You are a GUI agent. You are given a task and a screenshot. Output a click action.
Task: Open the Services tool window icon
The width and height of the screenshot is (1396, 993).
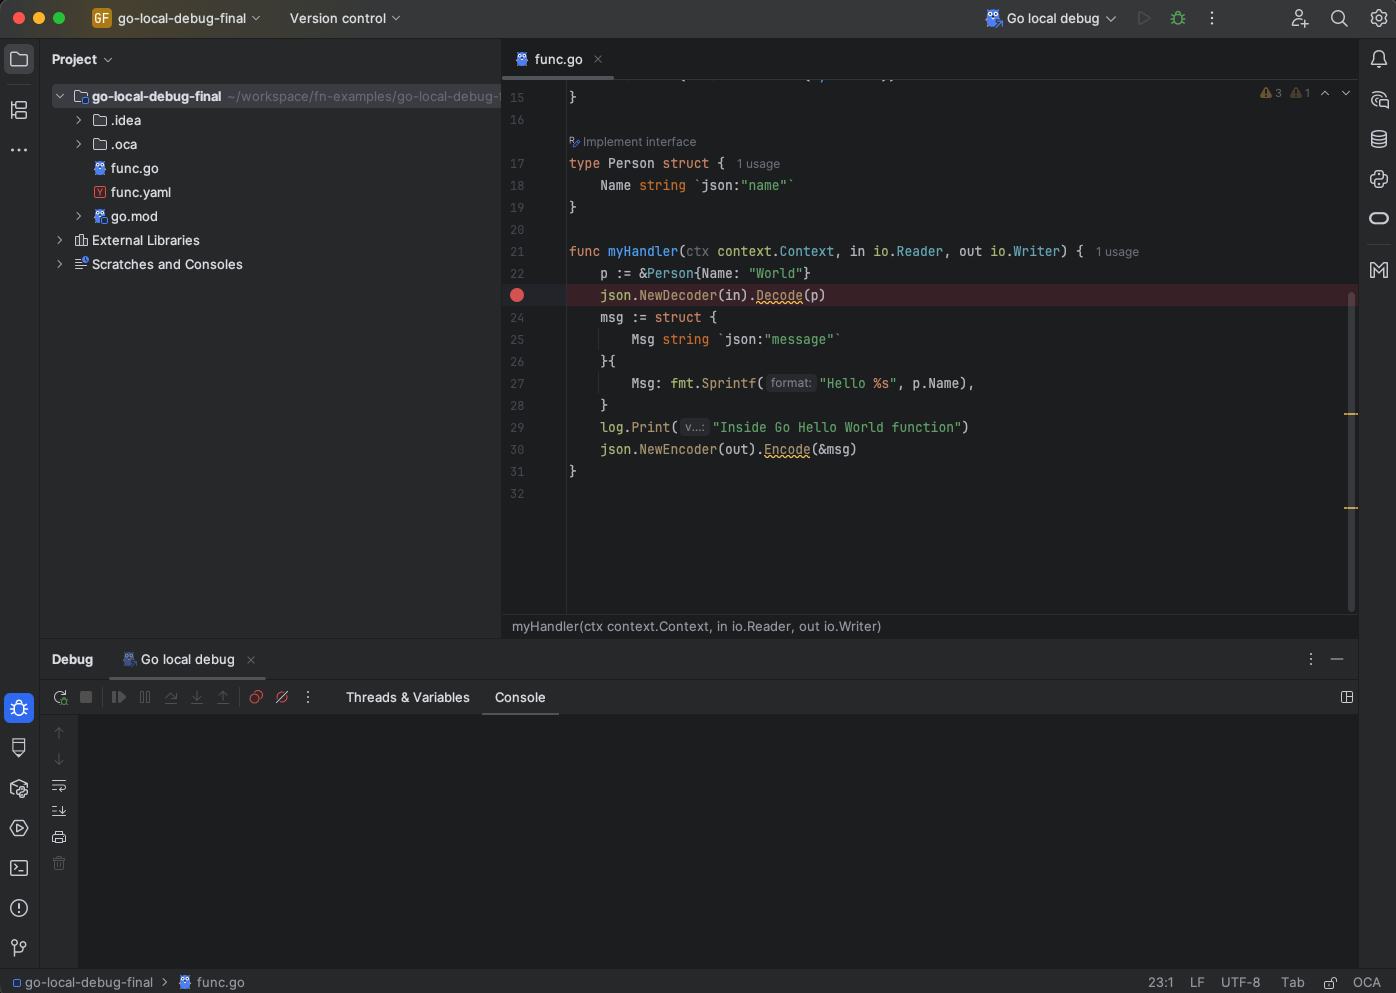[x=19, y=788]
